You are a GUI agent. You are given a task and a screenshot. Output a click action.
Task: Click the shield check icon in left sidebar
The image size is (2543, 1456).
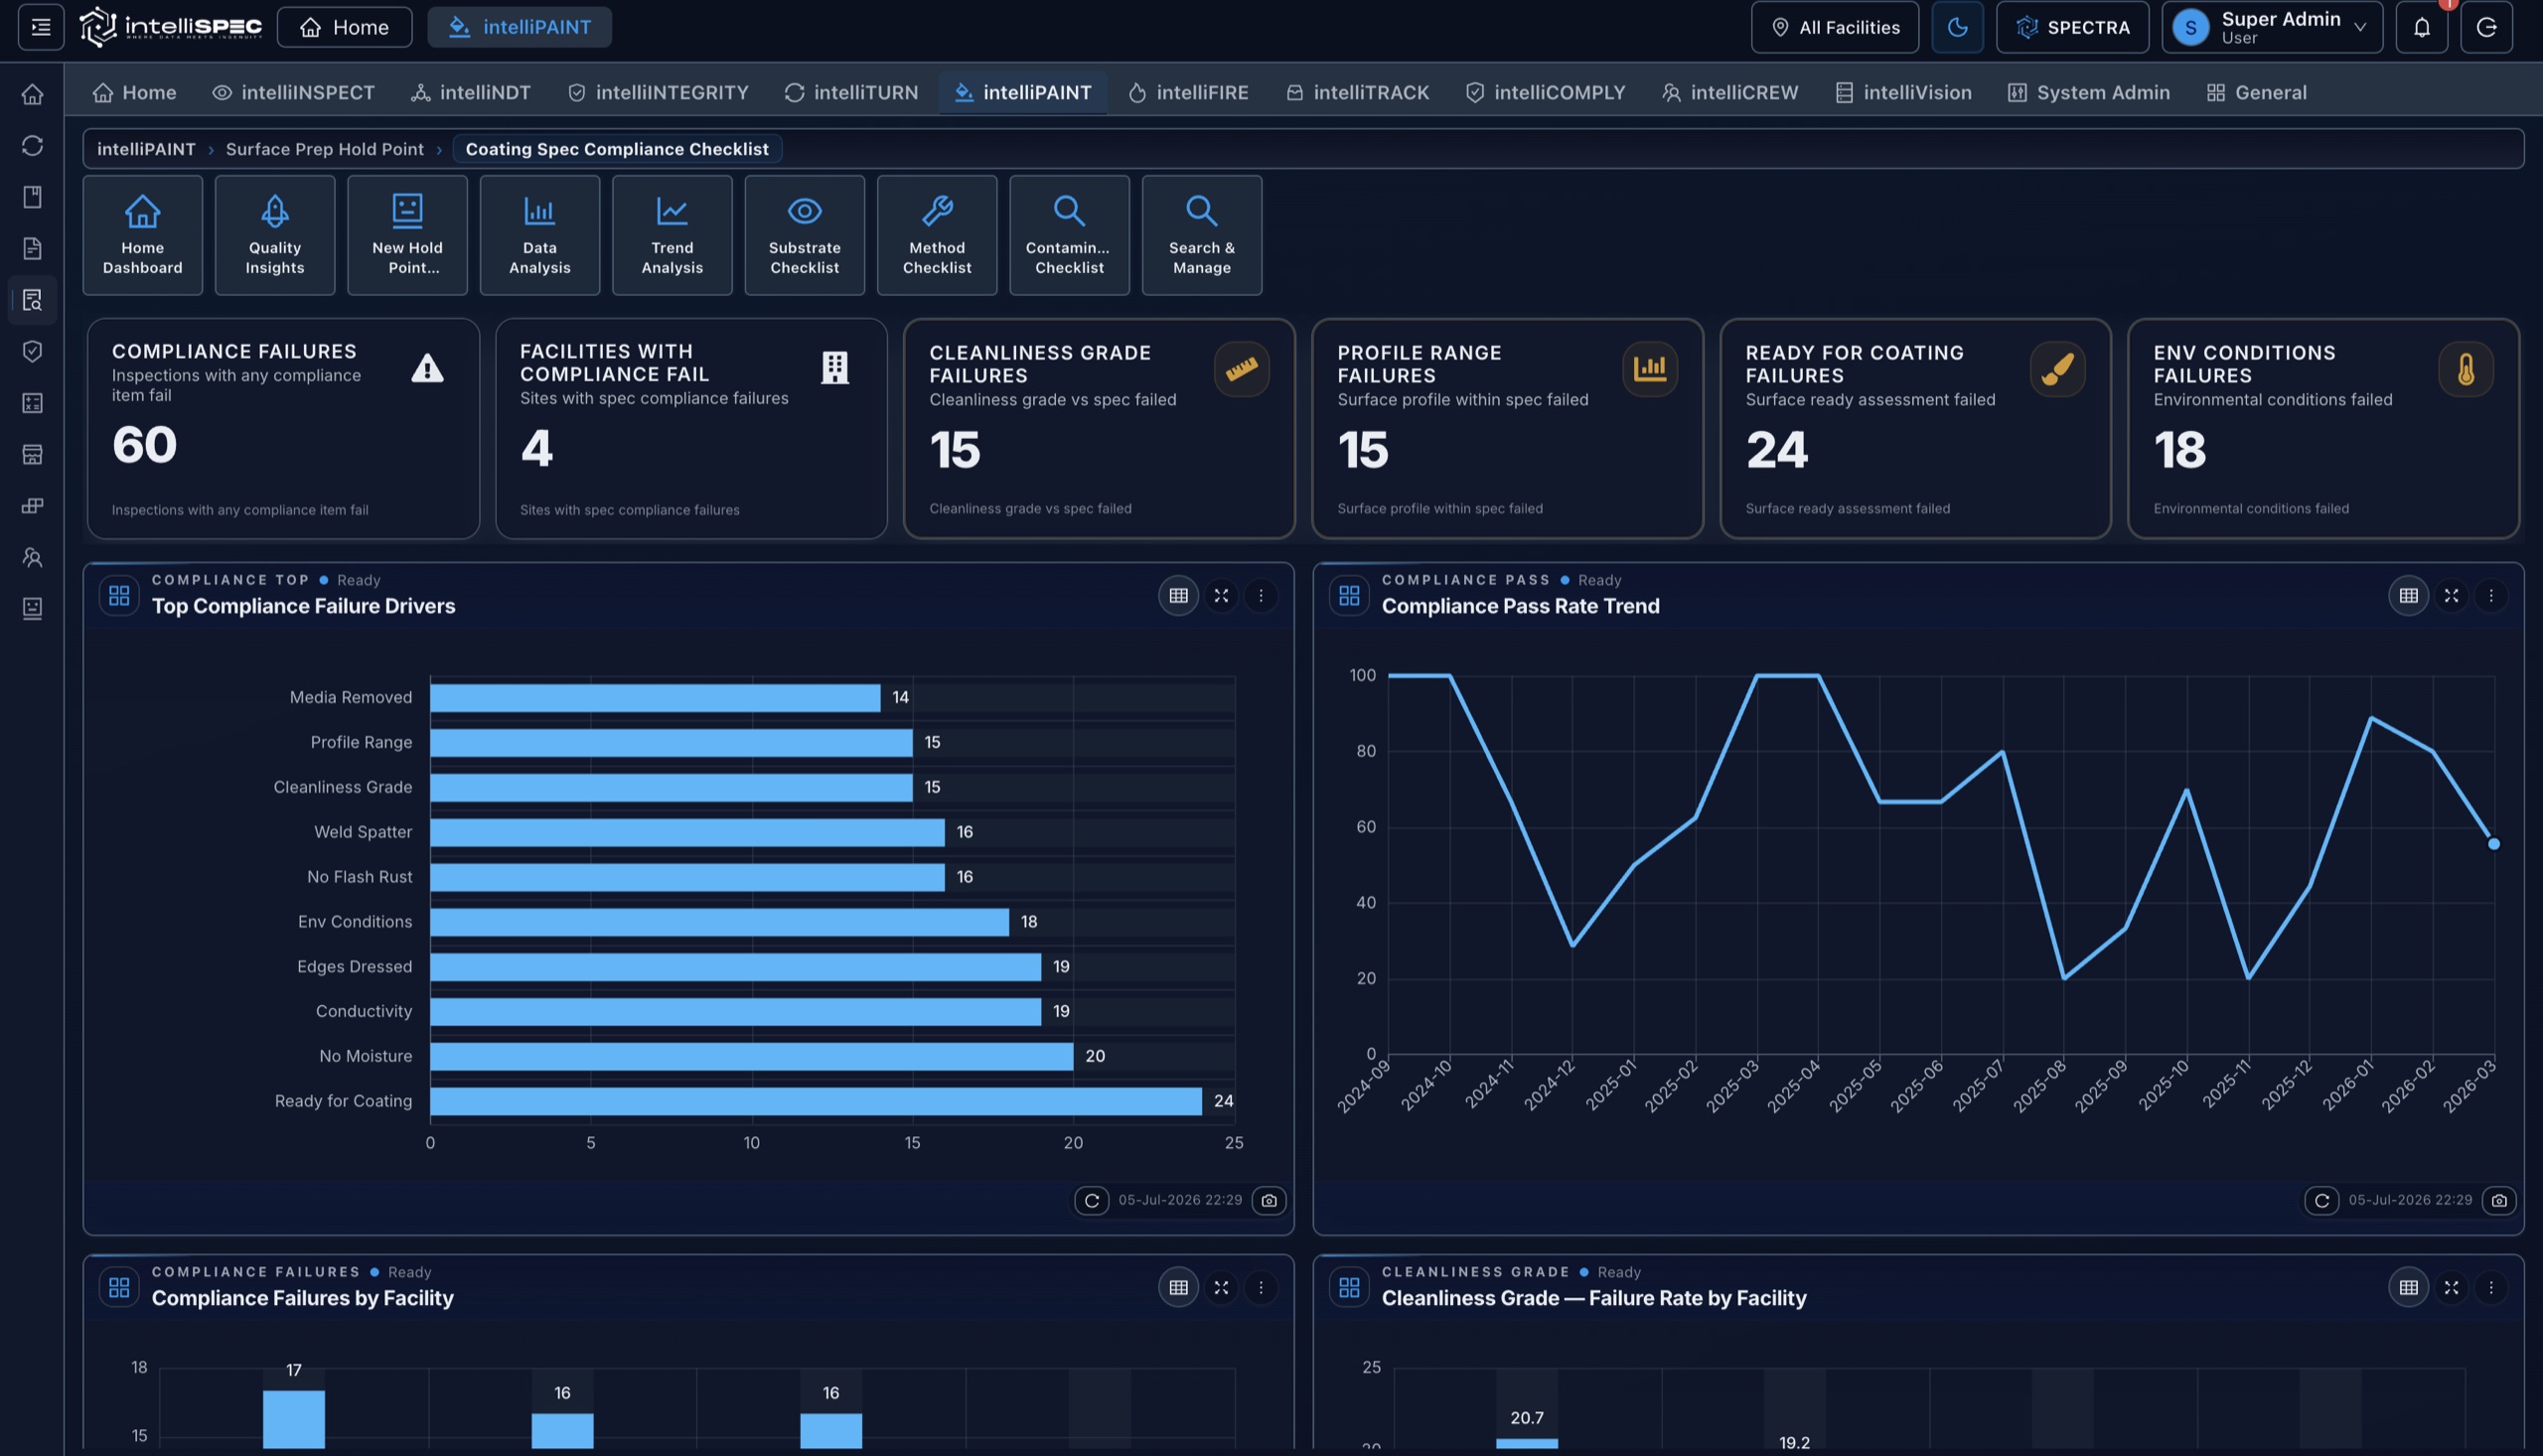pyautogui.click(x=33, y=351)
